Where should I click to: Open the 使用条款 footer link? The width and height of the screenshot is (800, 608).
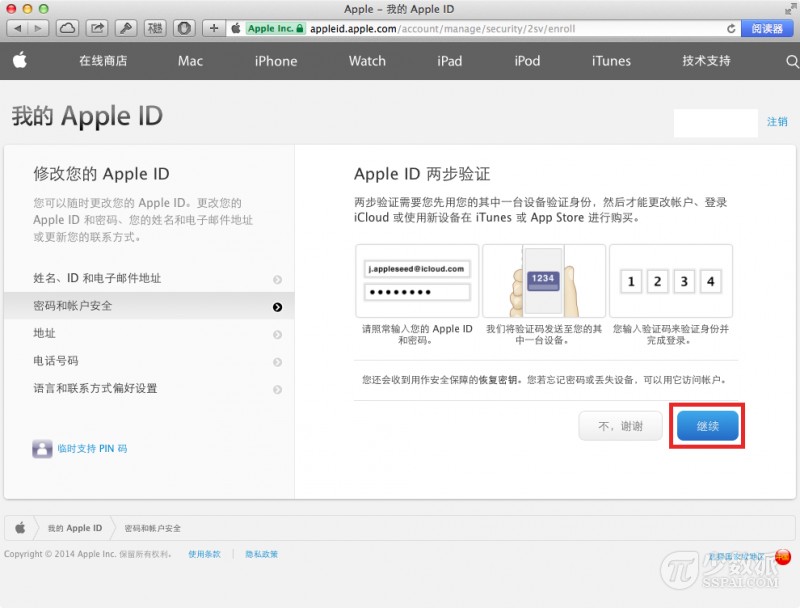[x=204, y=554]
